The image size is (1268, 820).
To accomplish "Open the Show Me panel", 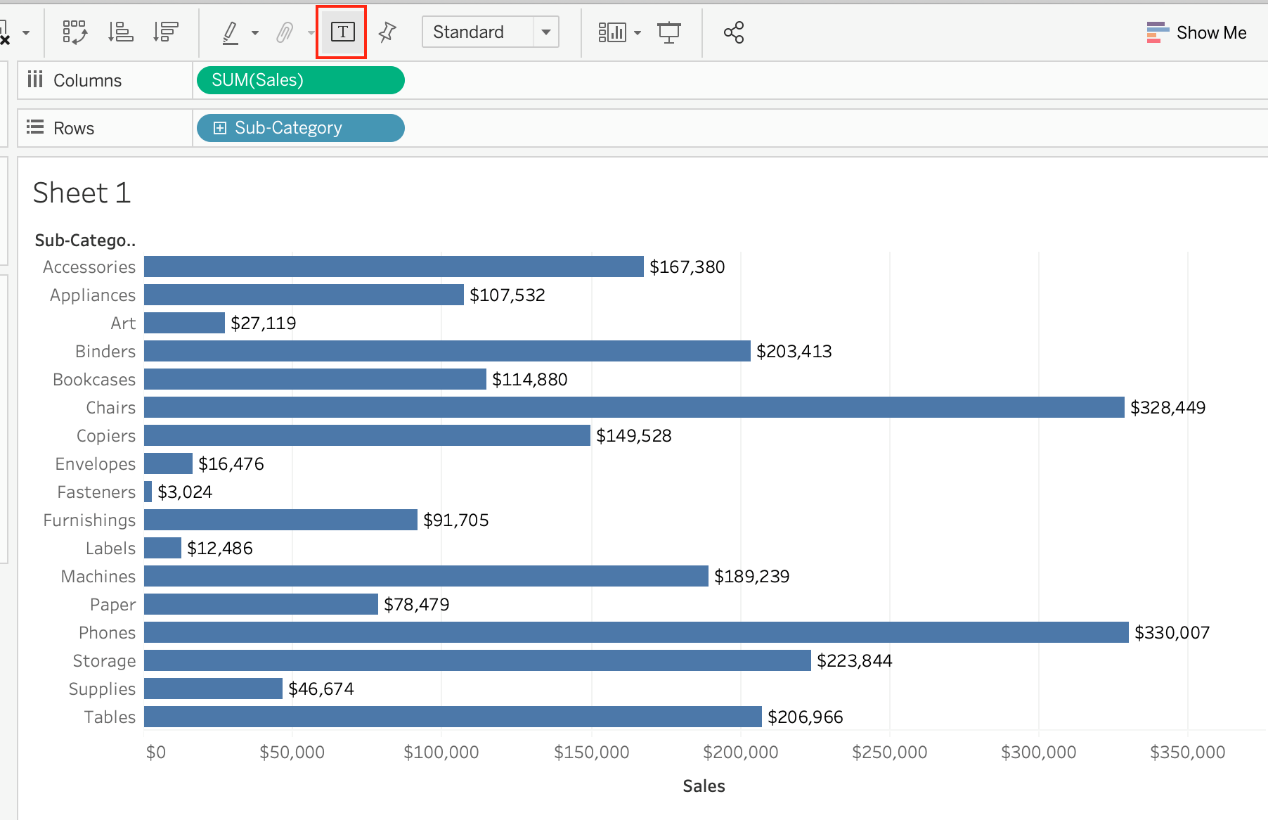I will [x=1196, y=32].
